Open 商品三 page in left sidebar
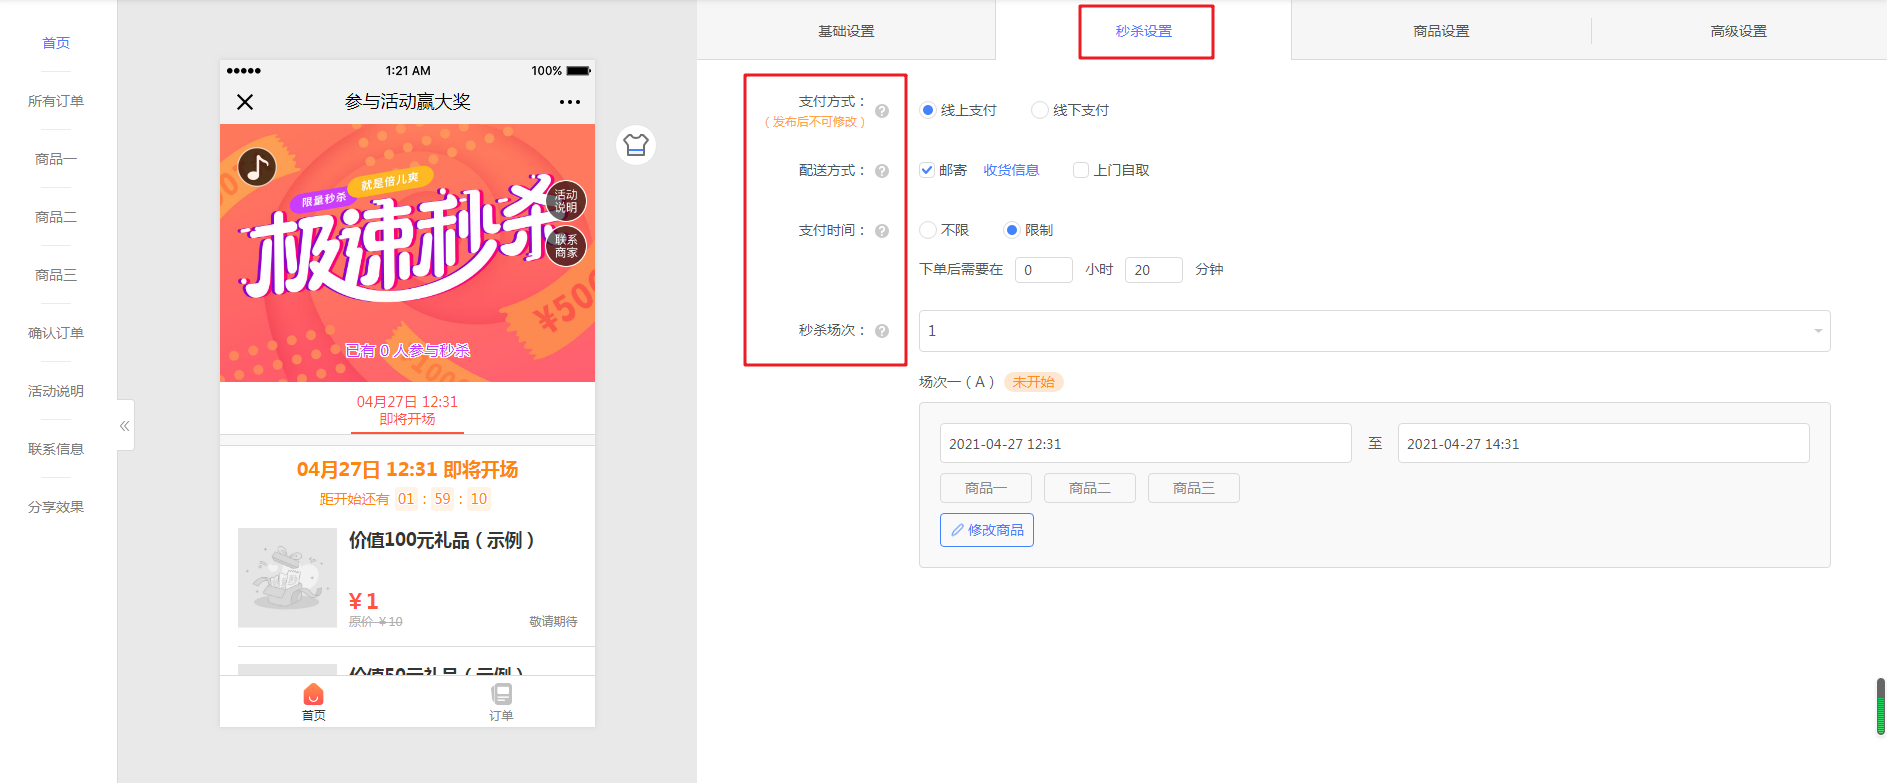1887x783 pixels. click(56, 275)
